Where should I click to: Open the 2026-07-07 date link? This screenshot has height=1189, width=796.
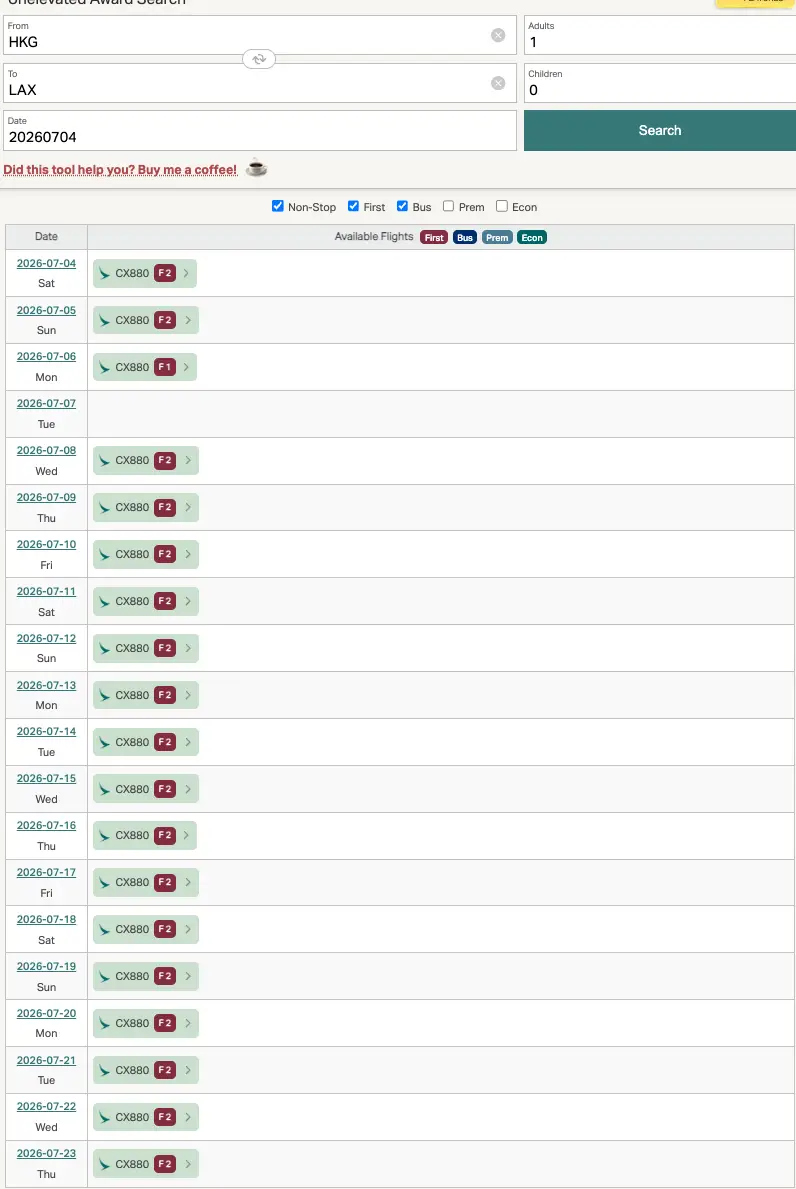(46, 403)
